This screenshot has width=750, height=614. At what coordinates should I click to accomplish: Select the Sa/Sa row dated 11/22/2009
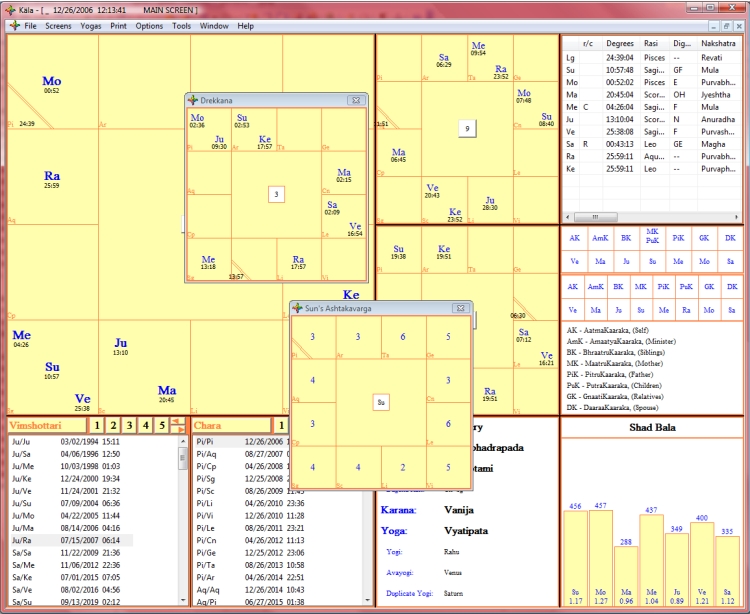[x=71, y=553]
